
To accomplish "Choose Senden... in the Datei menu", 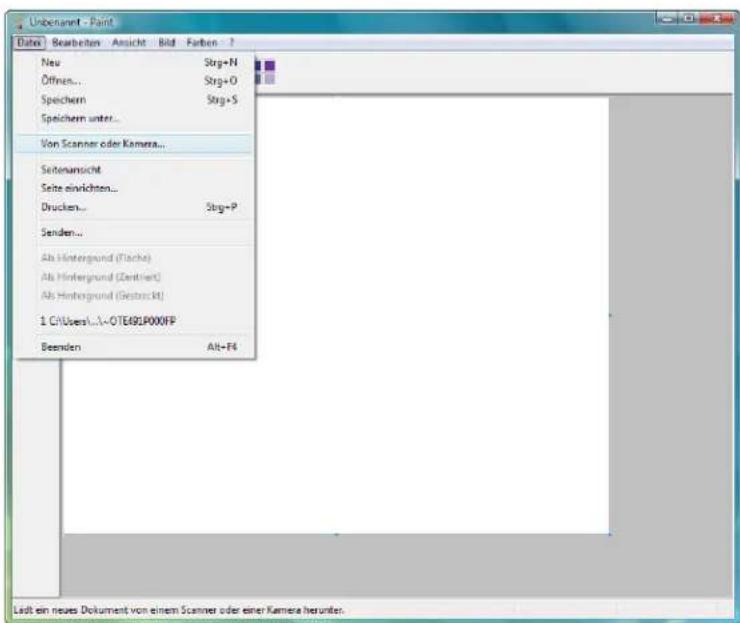I will [x=135, y=232].
